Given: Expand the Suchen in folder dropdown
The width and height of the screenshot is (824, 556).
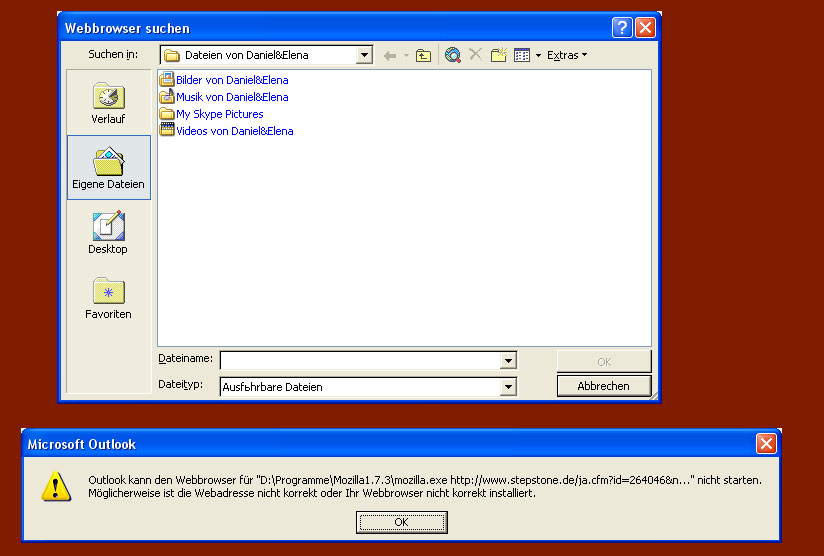Looking at the screenshot, I should 364,55.
